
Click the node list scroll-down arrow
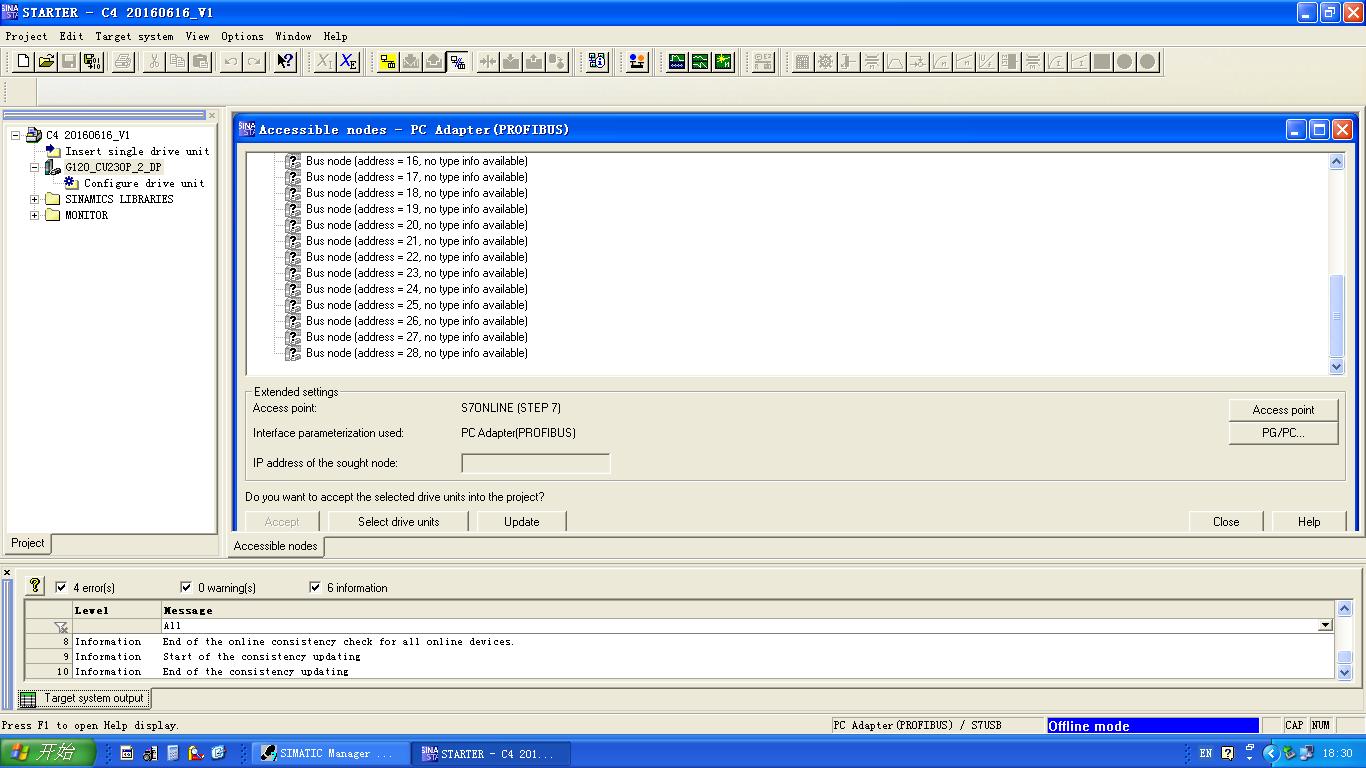coord(1337,367)
